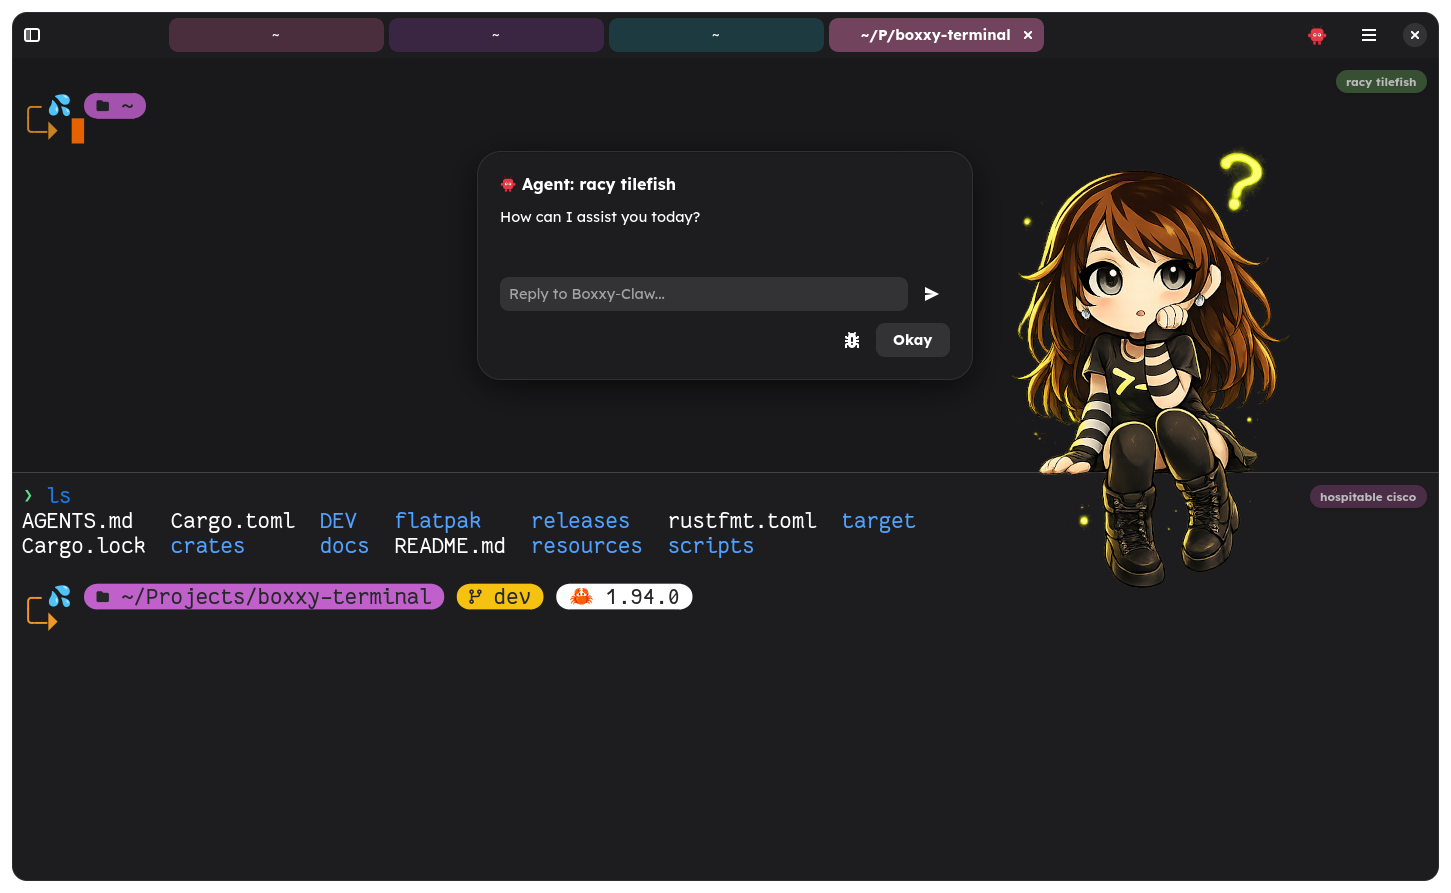Focus the Reply to Boxxy-Claw input field
Image resolution: width=1451 pixels, height=893 pixels.
[x=703, y=293]
